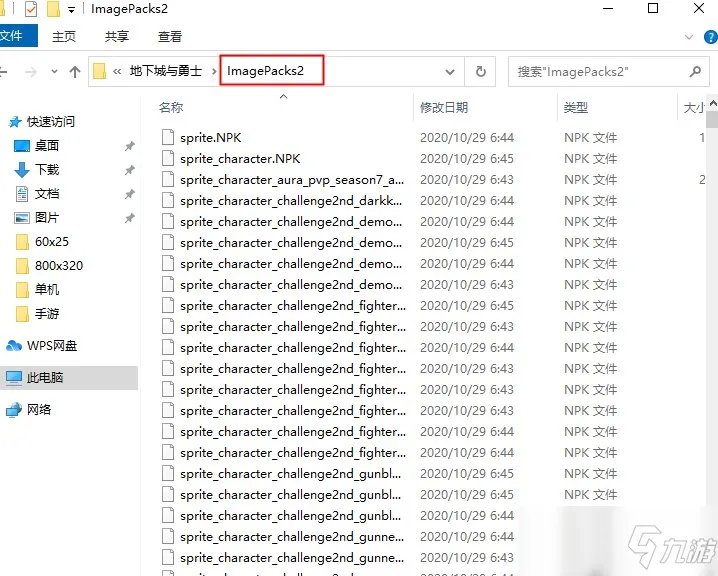The image size is (718, 576).
Task: Expand hidden path with double chevron
Action: (x=117, y=71)
